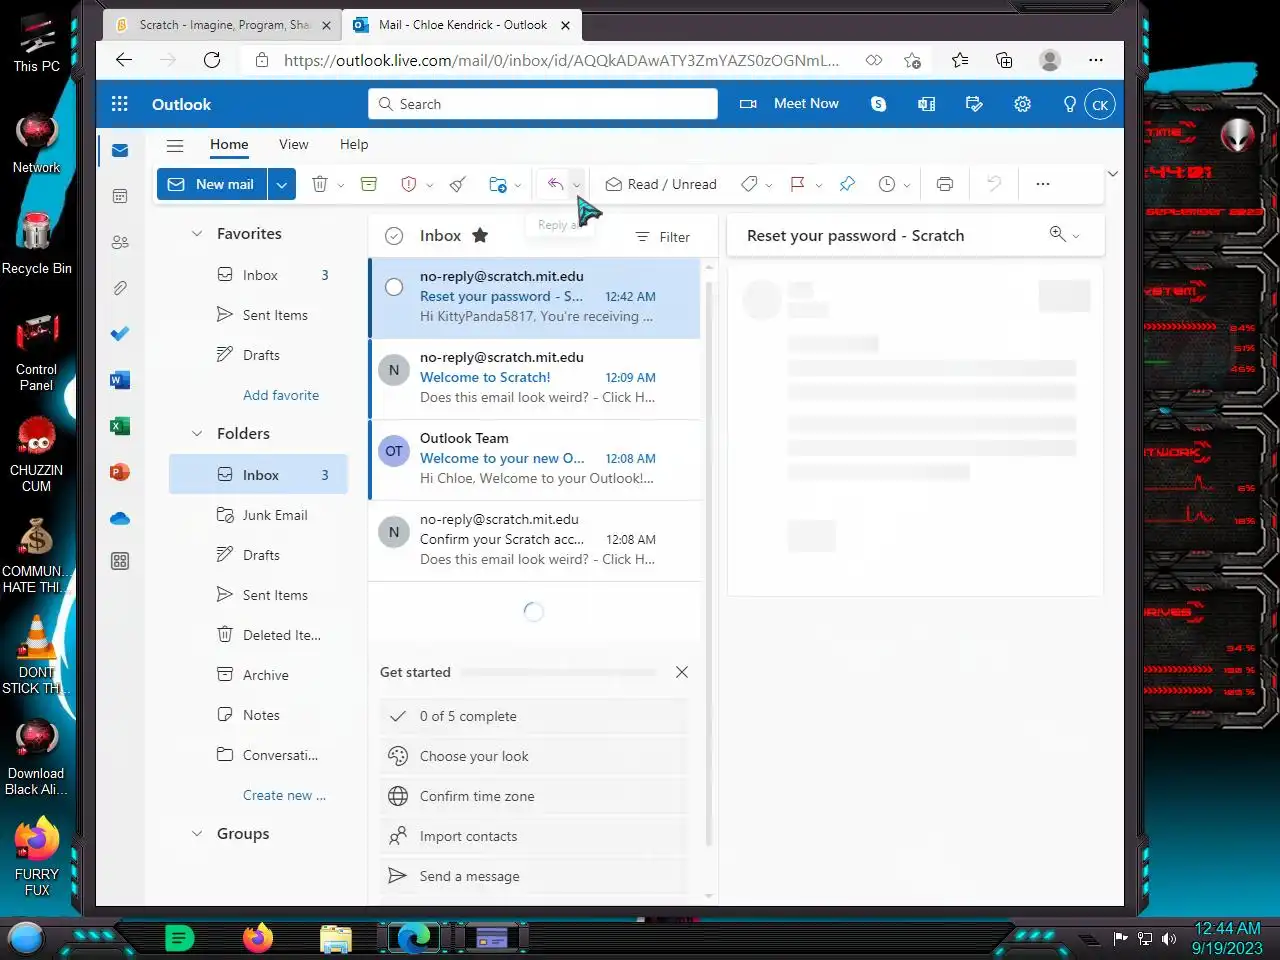Snooze the message with clock icon
The height and width of the screenshot is (960, 1280).
pos(886,184)
